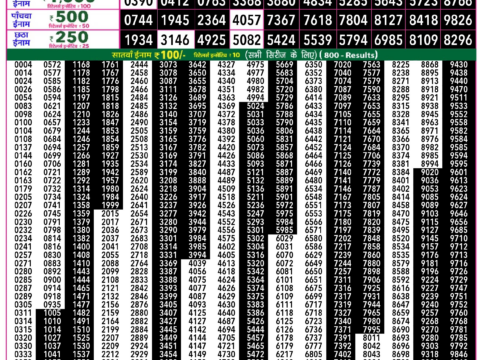Click the ₹100/- seventh prize header text
This screenshot has width=480, height=360.
point(149,55)
